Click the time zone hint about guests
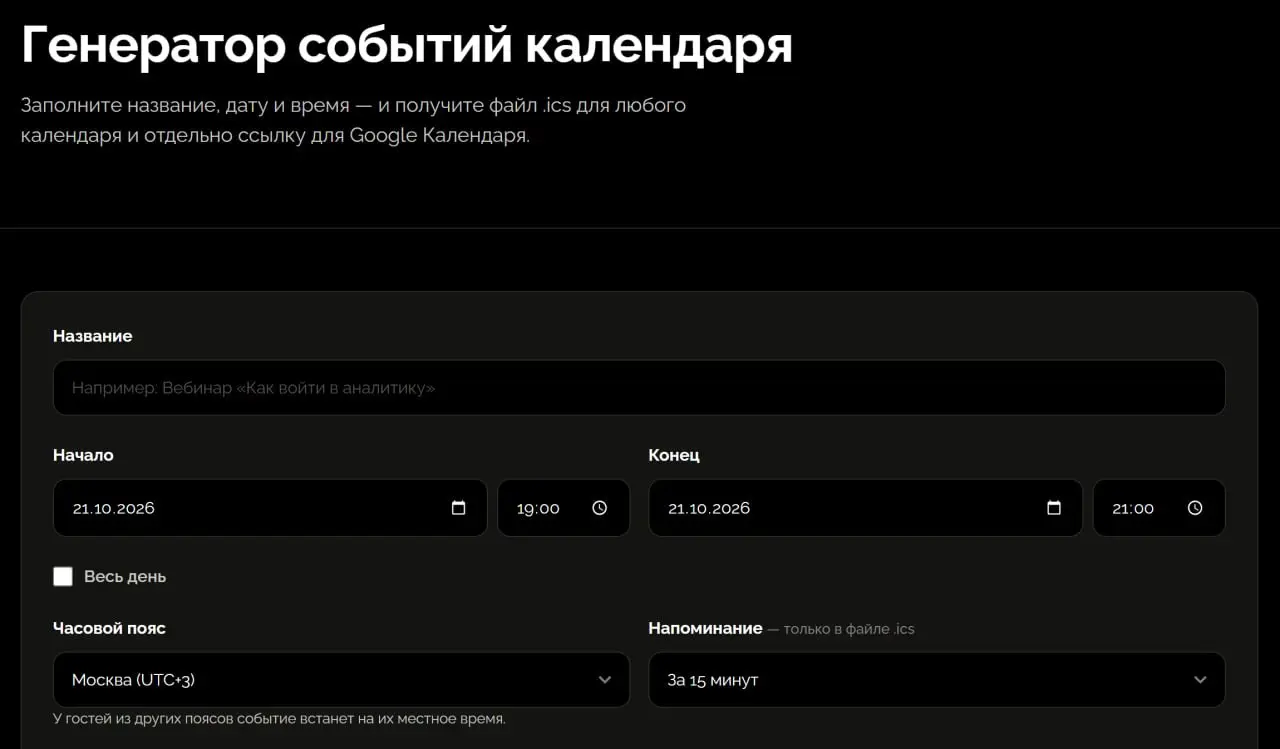Viewport: 1280px width, 749px height. coord(279,718)
